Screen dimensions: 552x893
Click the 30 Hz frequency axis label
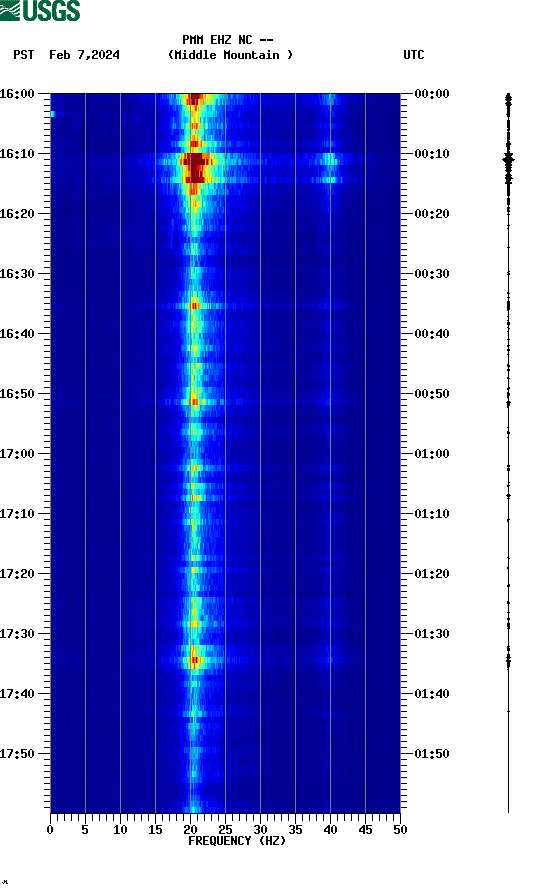tap(260, 830)
